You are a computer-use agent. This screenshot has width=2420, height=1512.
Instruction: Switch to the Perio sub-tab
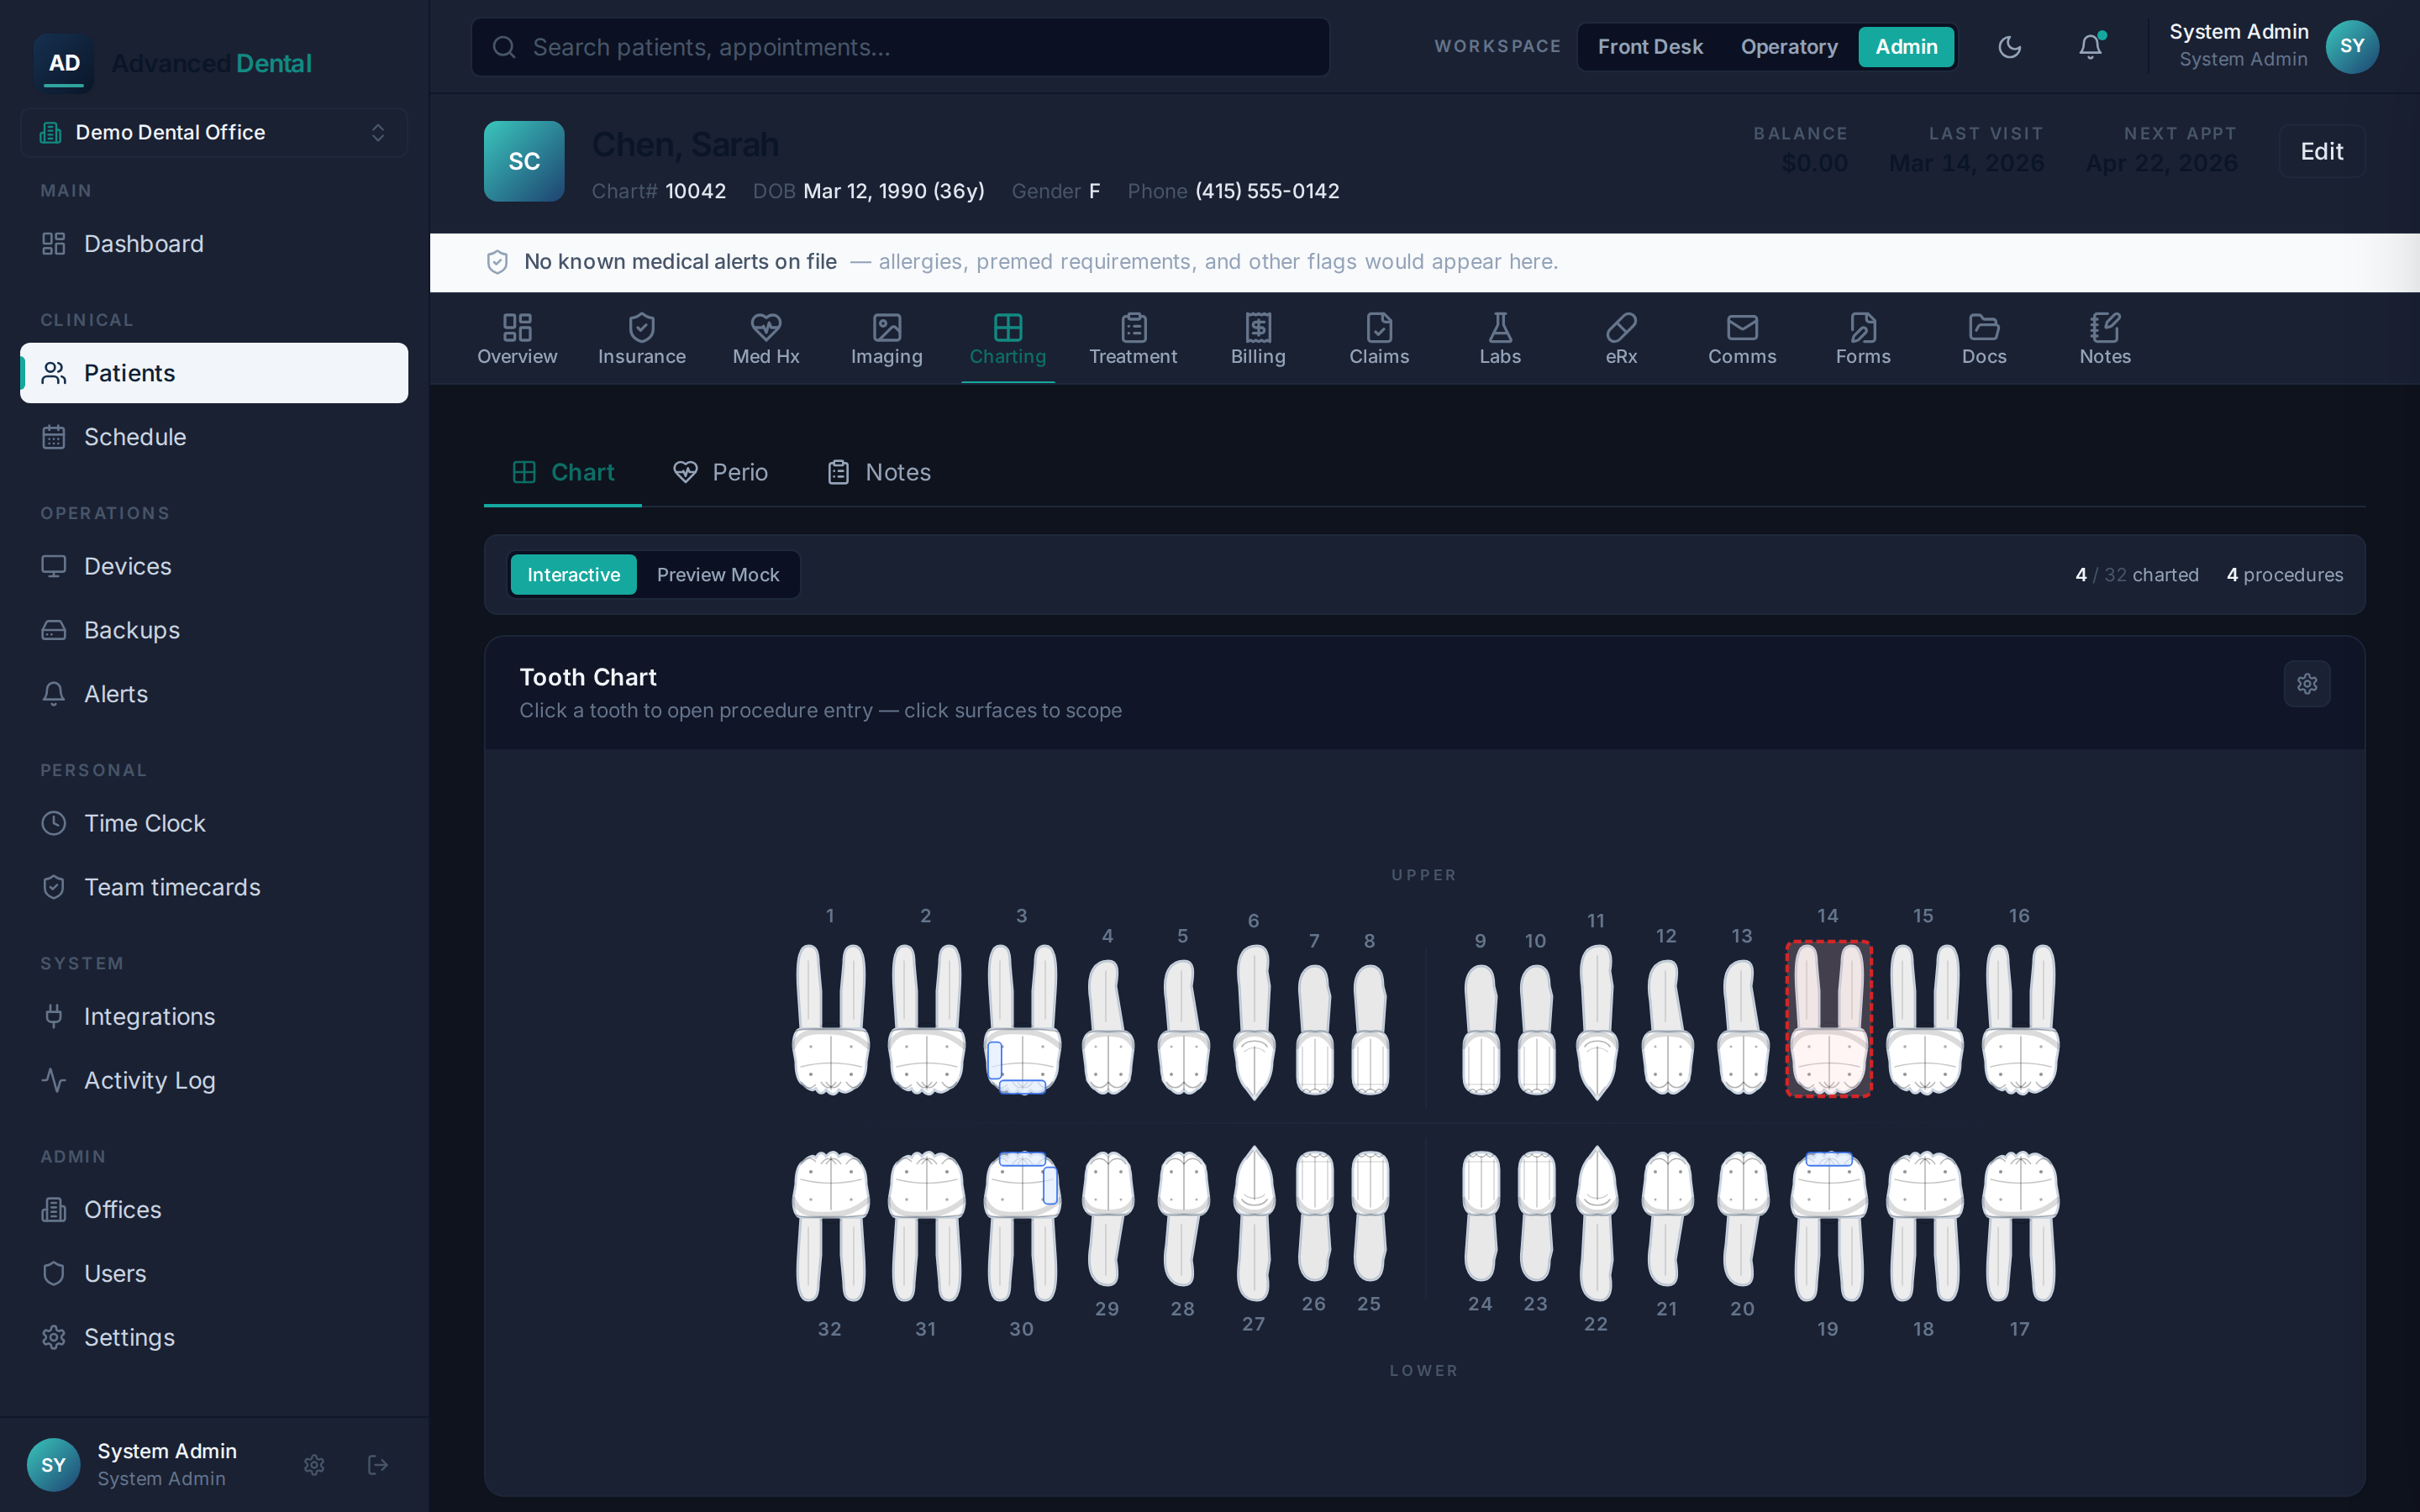[720, 472]
